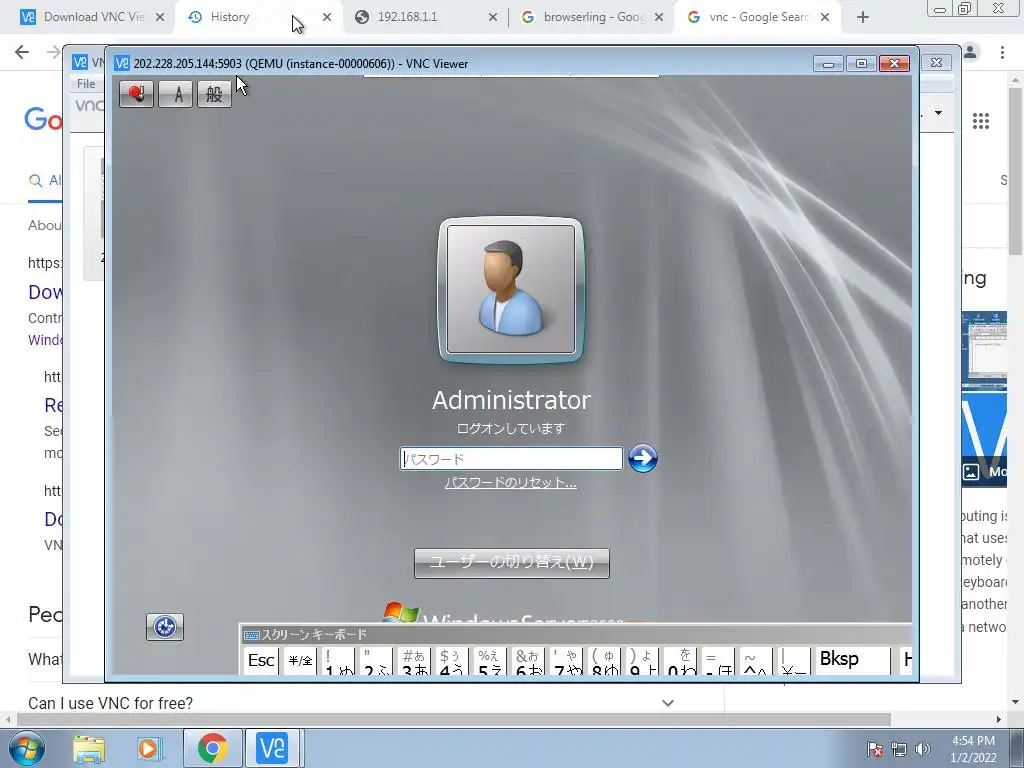Click the red IME toolbar icon in VNC session

coord(136,94)
